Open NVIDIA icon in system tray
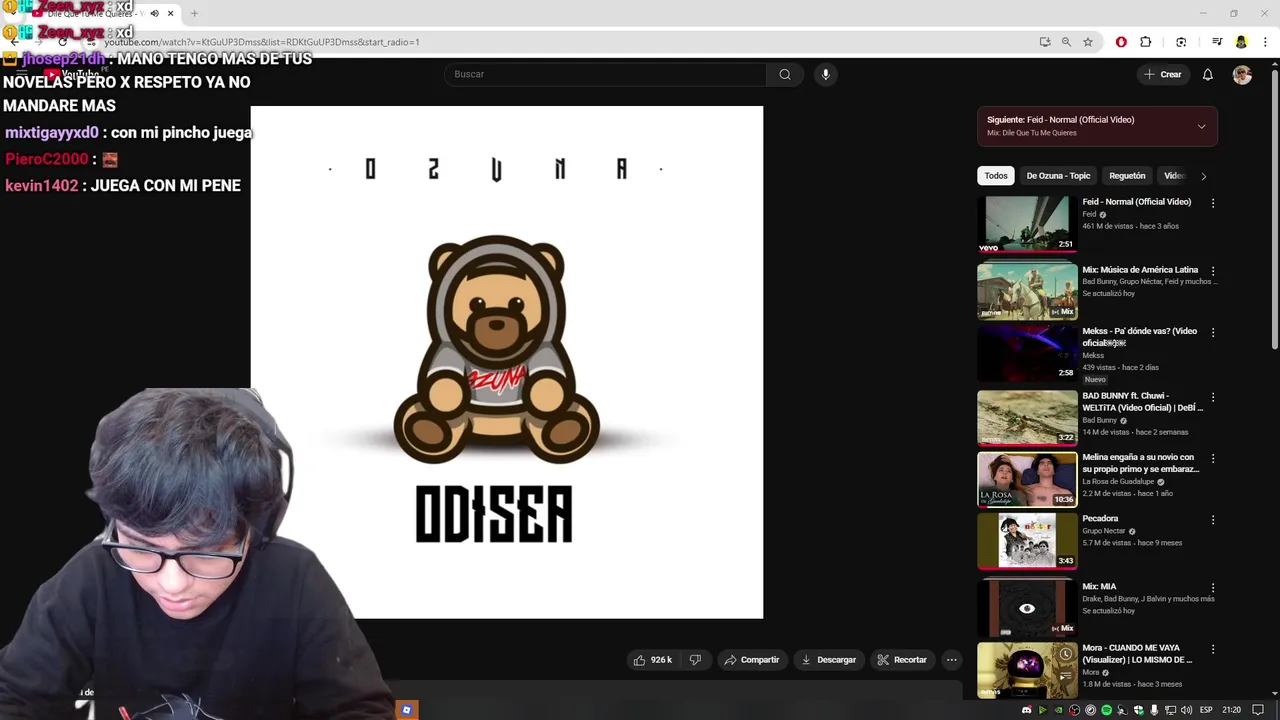 click(1058, 710)
